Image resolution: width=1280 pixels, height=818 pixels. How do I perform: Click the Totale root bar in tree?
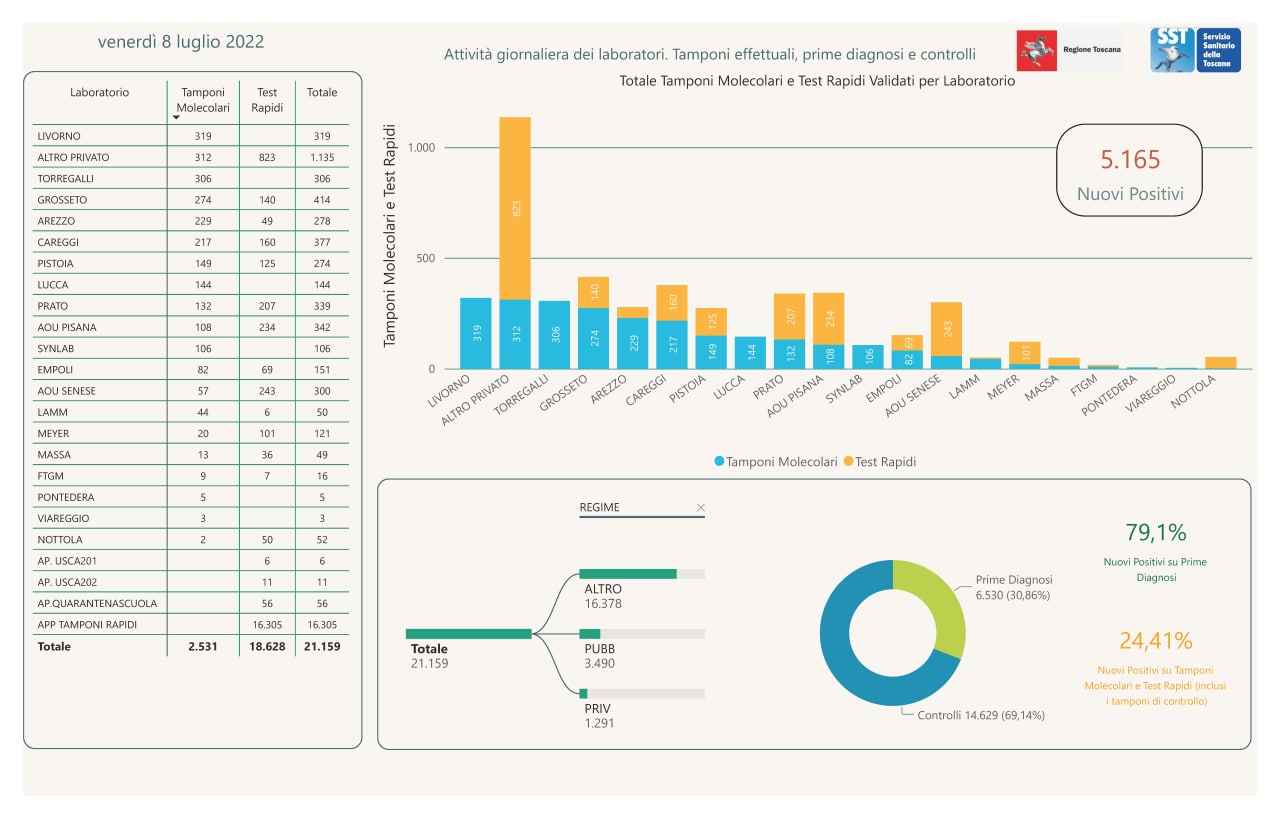pyautogui.click(x=468, y=634)
